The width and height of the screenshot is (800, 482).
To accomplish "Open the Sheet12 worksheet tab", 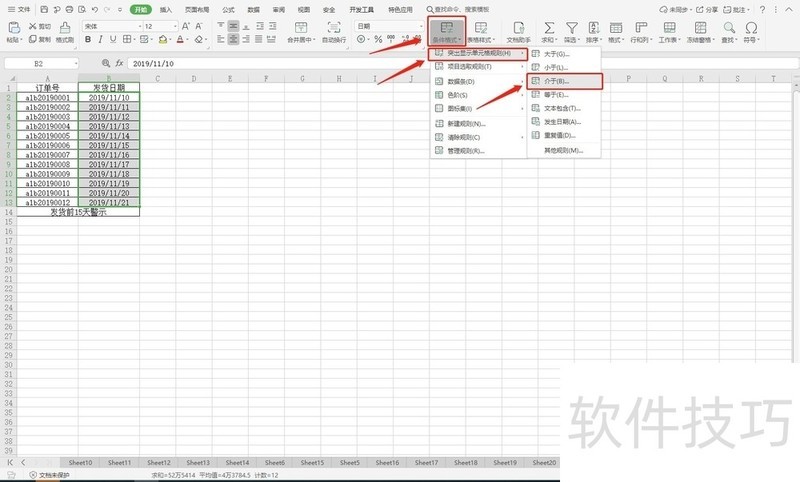I will (x=159, y=463).
